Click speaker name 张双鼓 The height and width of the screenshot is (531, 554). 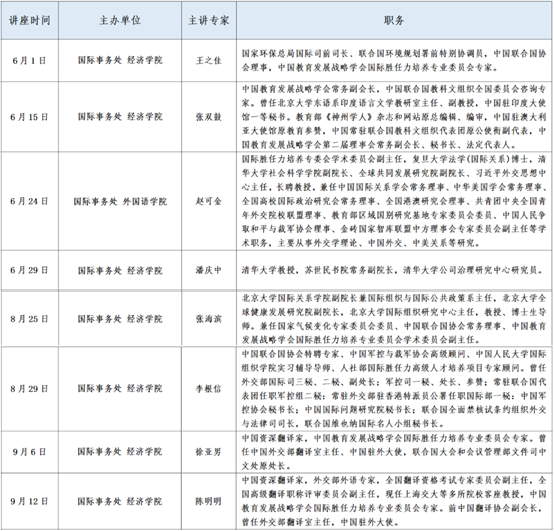coord(209,117)
